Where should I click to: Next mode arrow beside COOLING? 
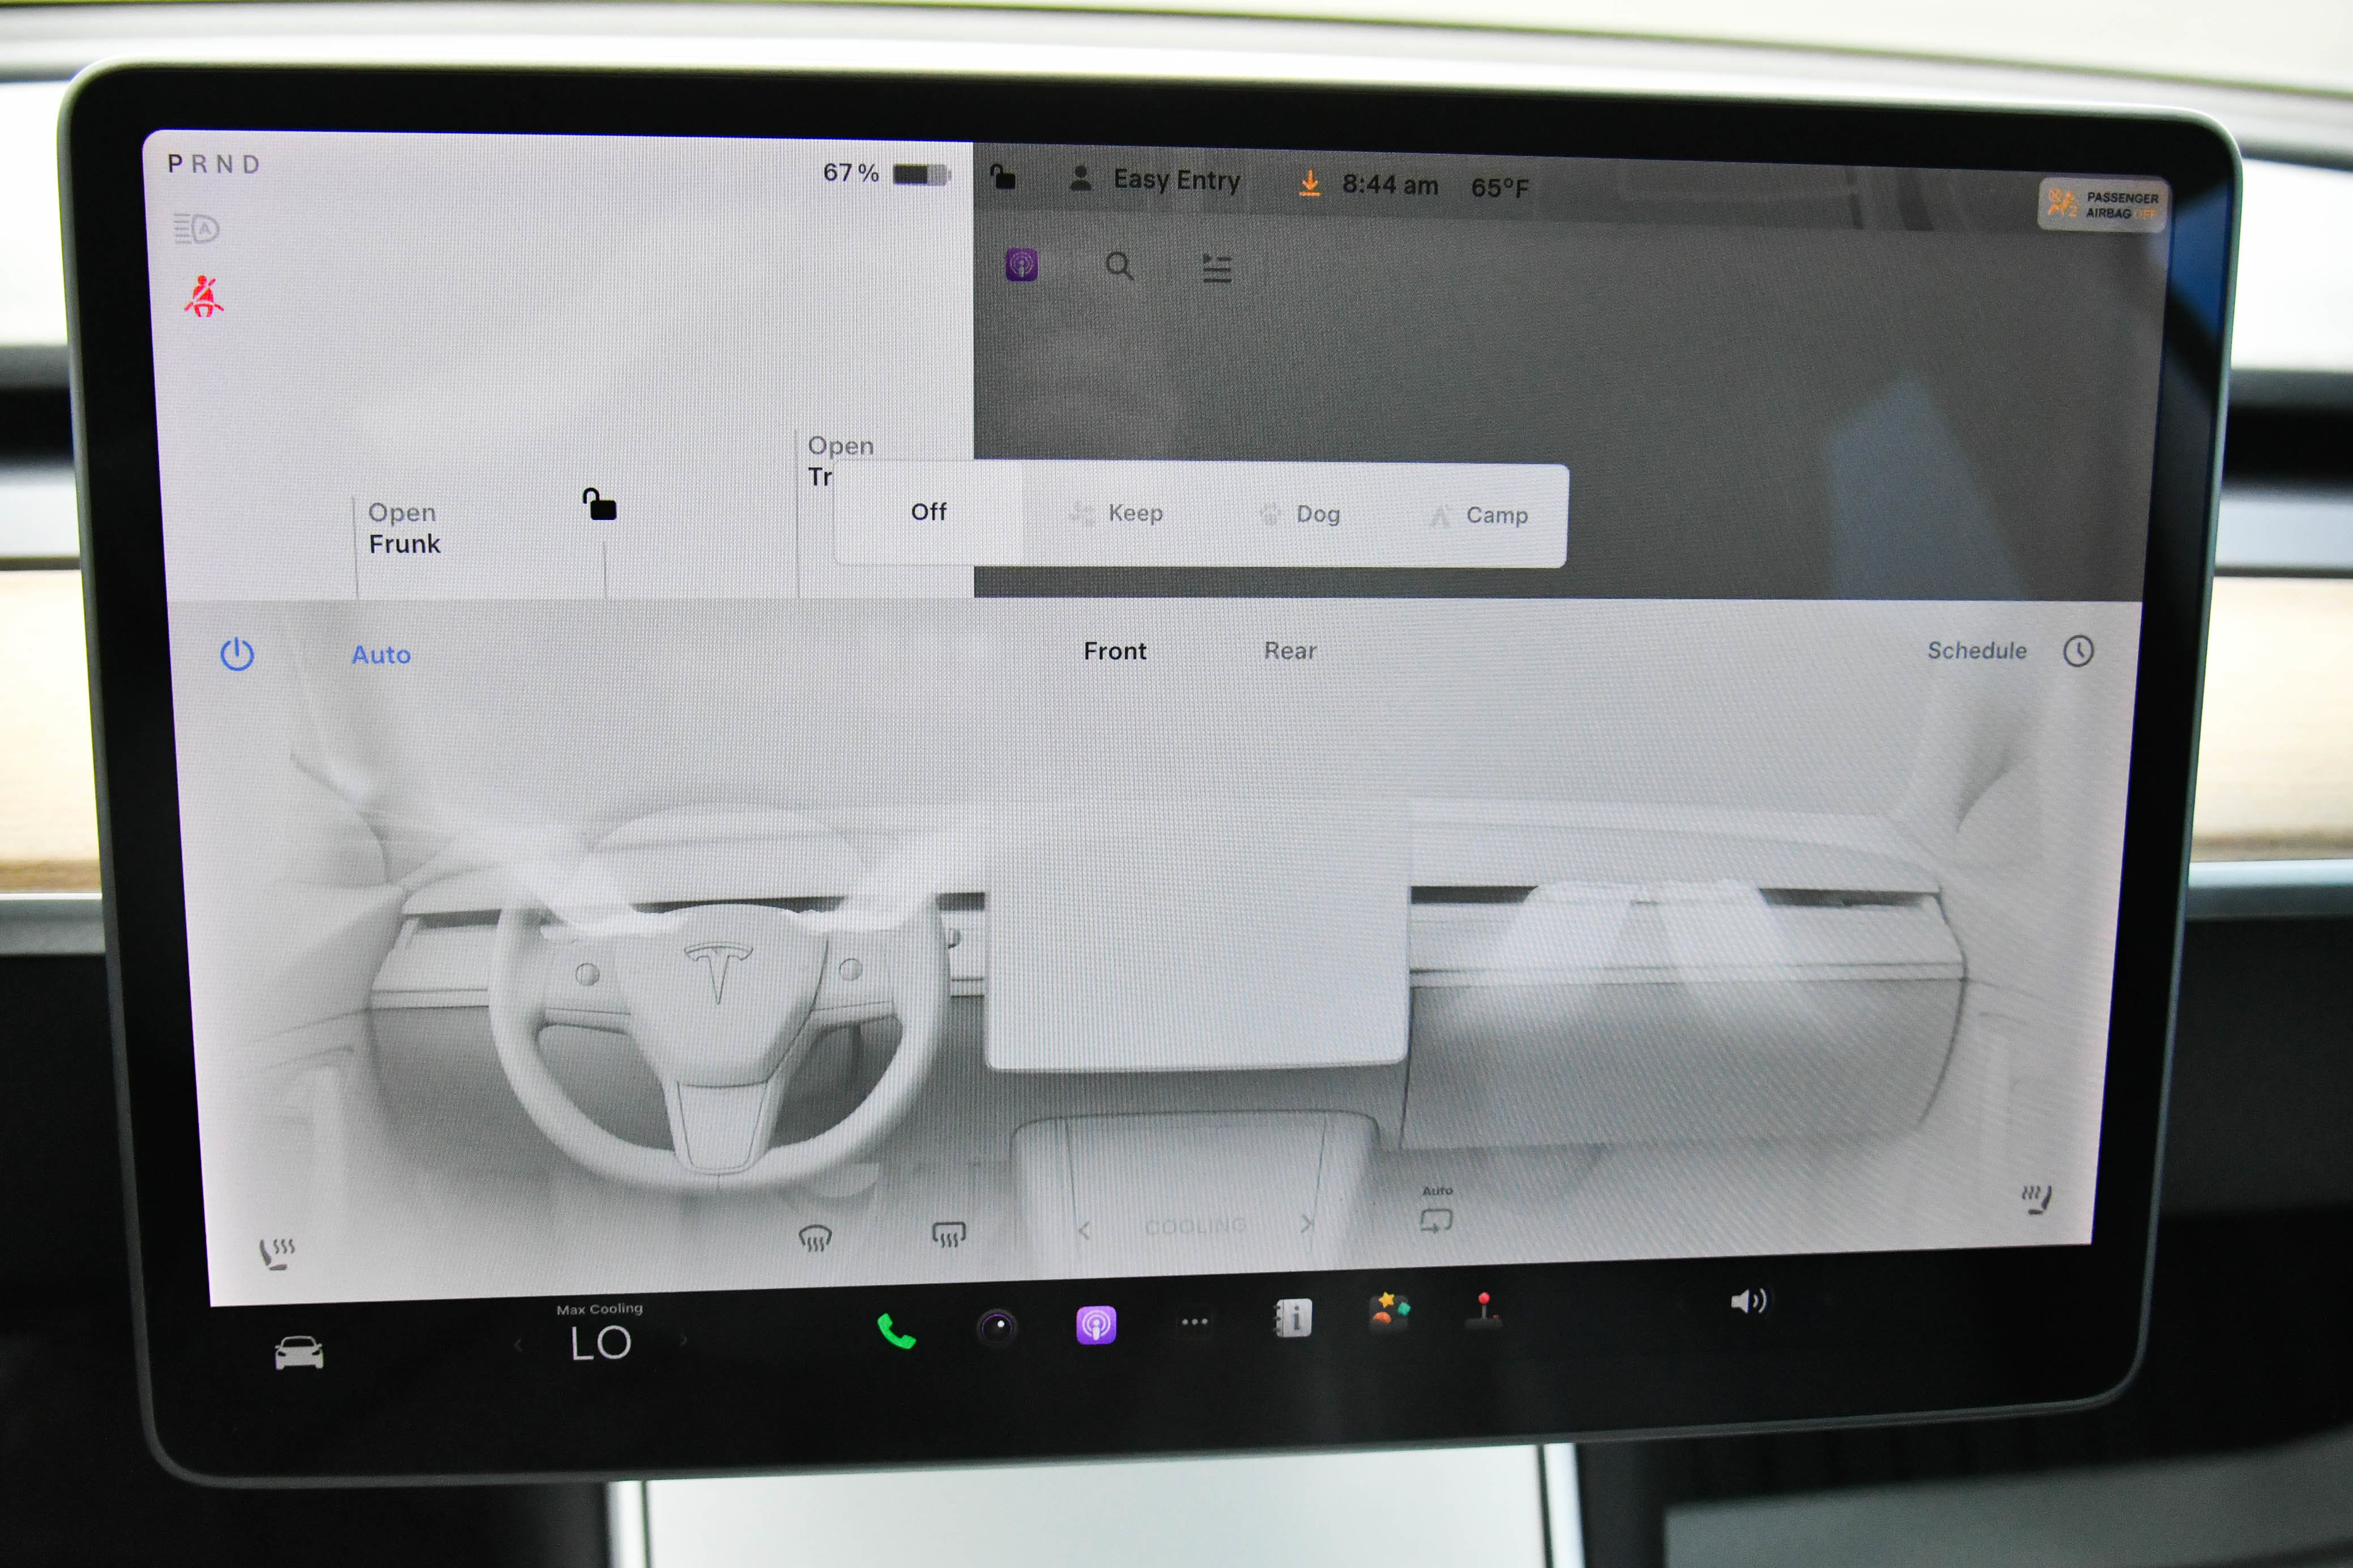[1306, 1224]
